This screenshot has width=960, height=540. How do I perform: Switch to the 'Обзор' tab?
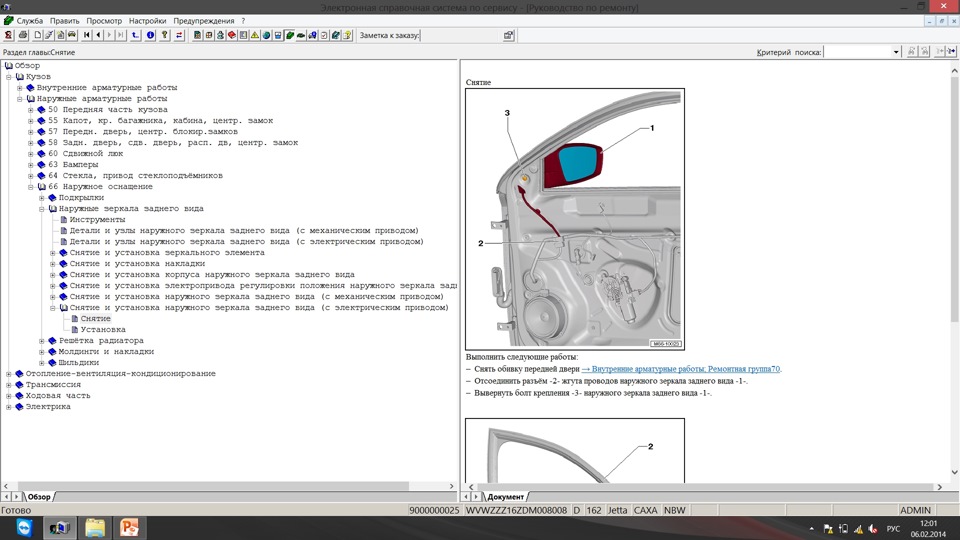coord(38,497)
